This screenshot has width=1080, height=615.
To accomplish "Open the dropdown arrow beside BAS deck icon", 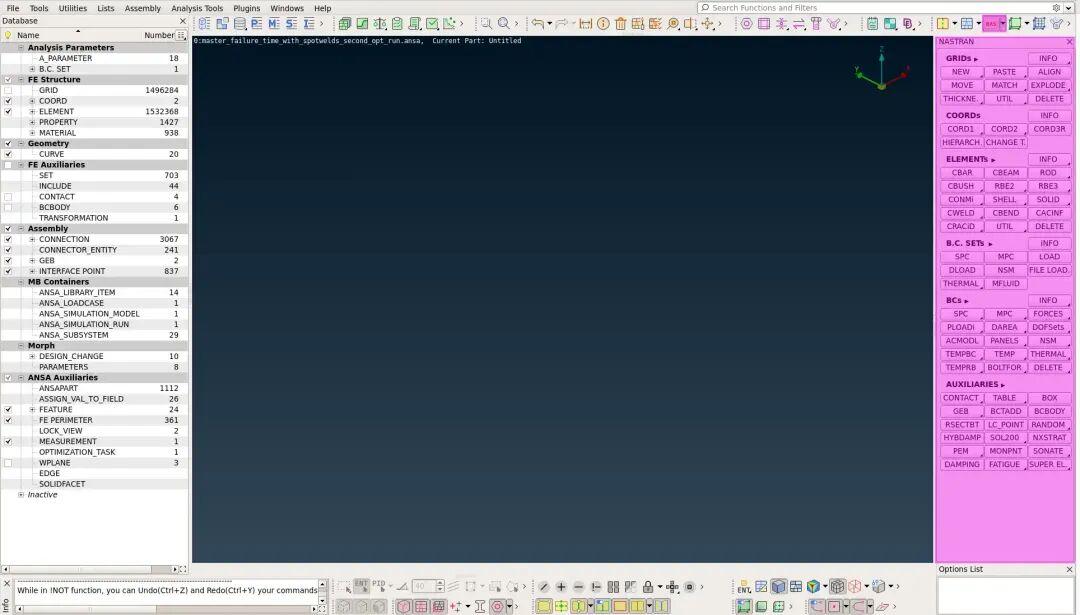I will tap(1003, 23).
